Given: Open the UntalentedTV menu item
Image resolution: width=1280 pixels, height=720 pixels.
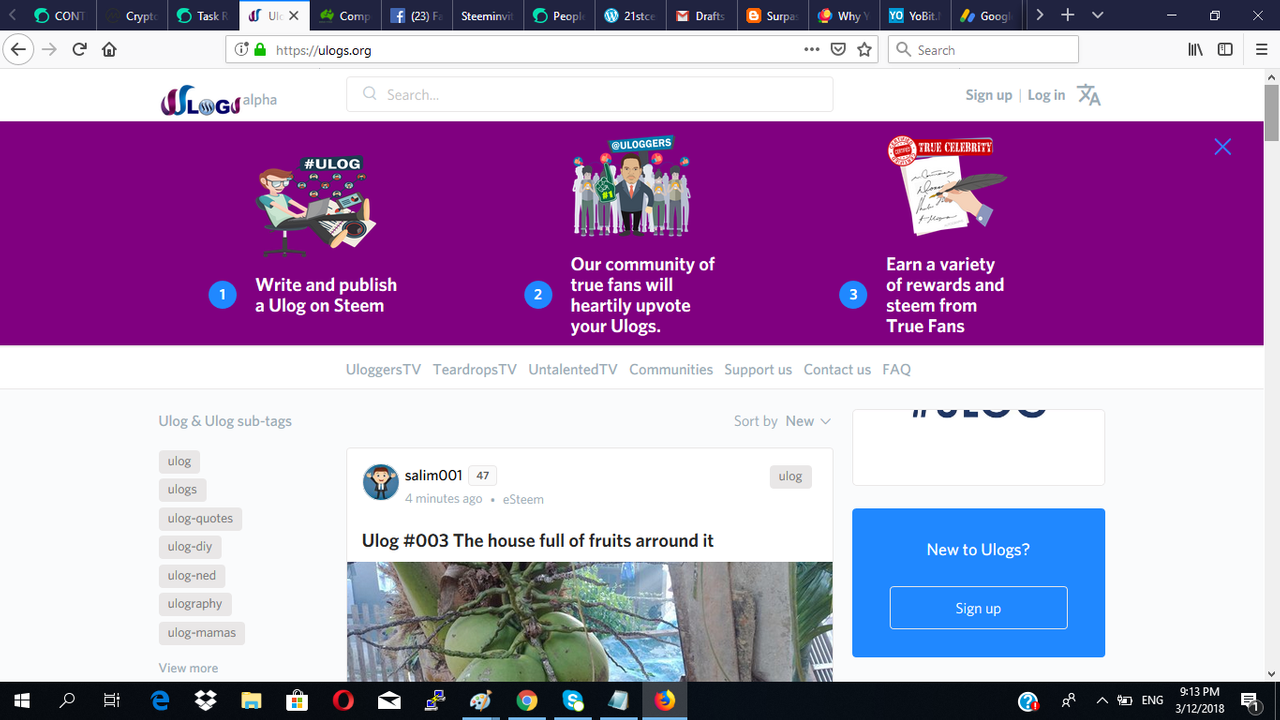Looking at the screenshot, I should coord(573,369).
